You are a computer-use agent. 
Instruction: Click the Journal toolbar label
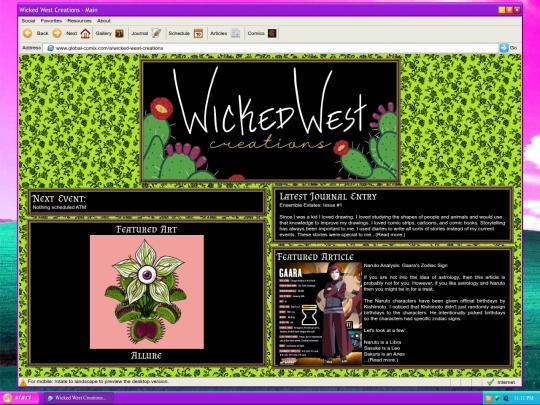click(x=139, y=33)
